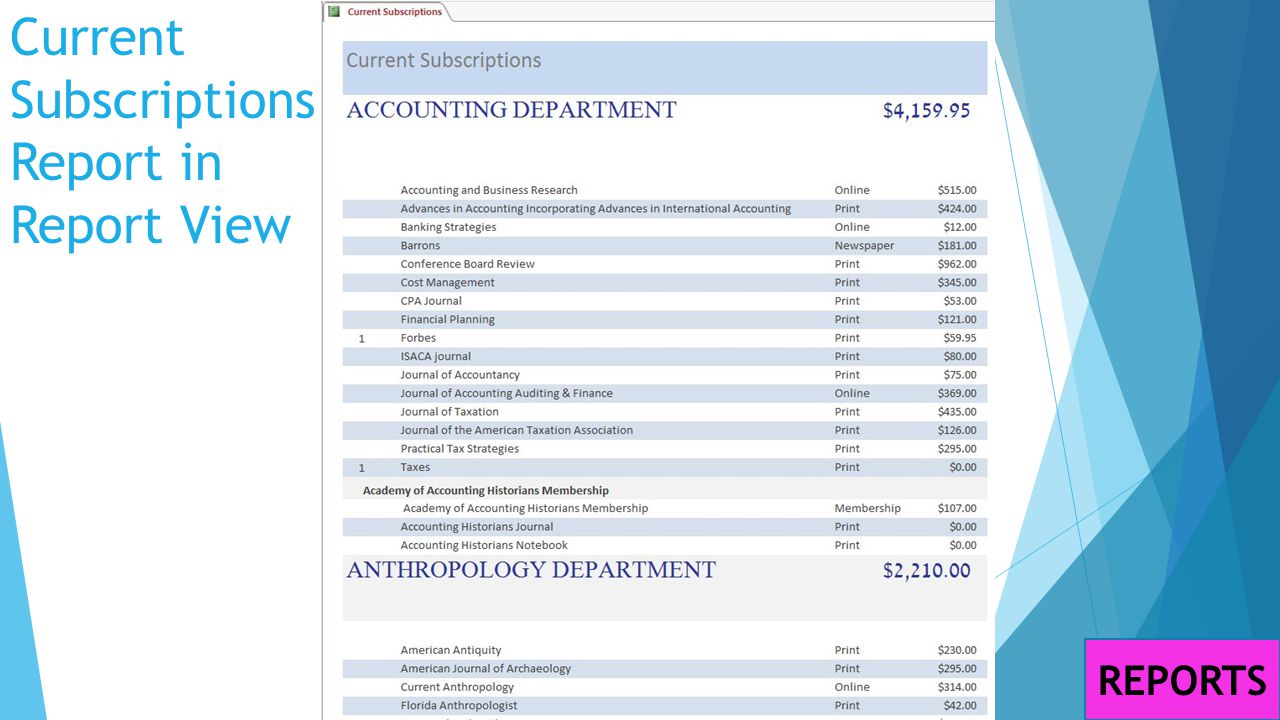
Task: Click the Forbes title
Action: [x=418, y=338]
